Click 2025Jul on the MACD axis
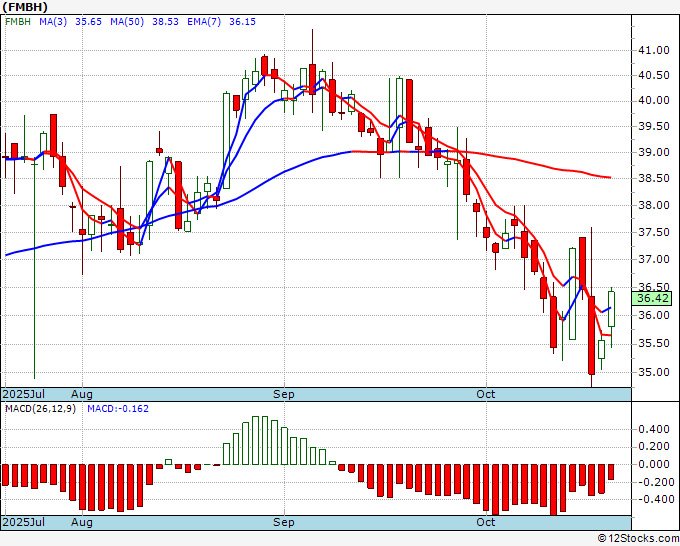The width and height of the screenshot is (680, 546). [x=24, y=522]
